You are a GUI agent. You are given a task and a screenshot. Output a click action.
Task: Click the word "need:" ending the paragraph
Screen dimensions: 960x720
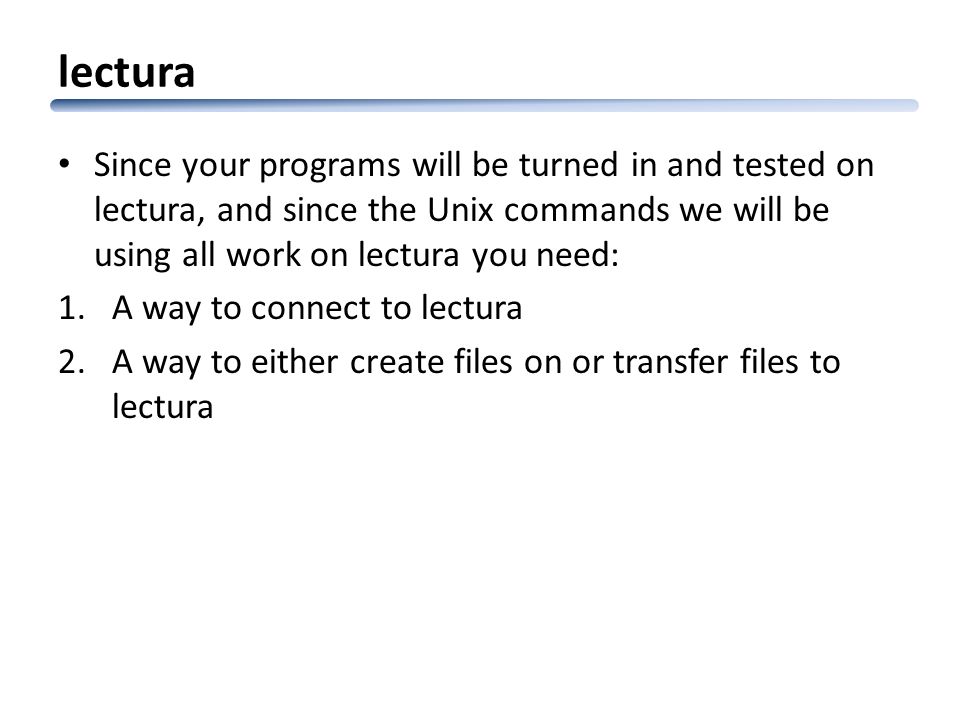click(577, 255)
